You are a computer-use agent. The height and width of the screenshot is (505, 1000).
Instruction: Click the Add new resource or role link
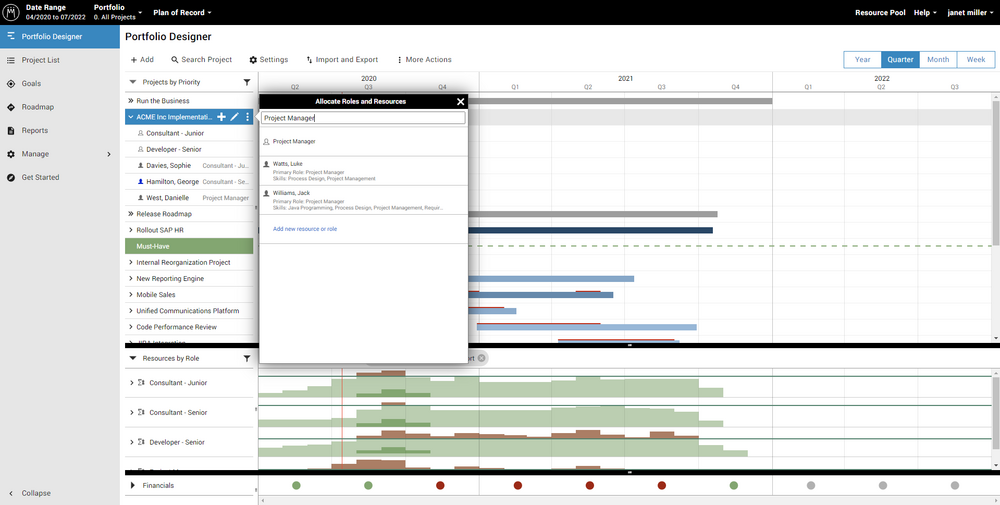point(304,229)
